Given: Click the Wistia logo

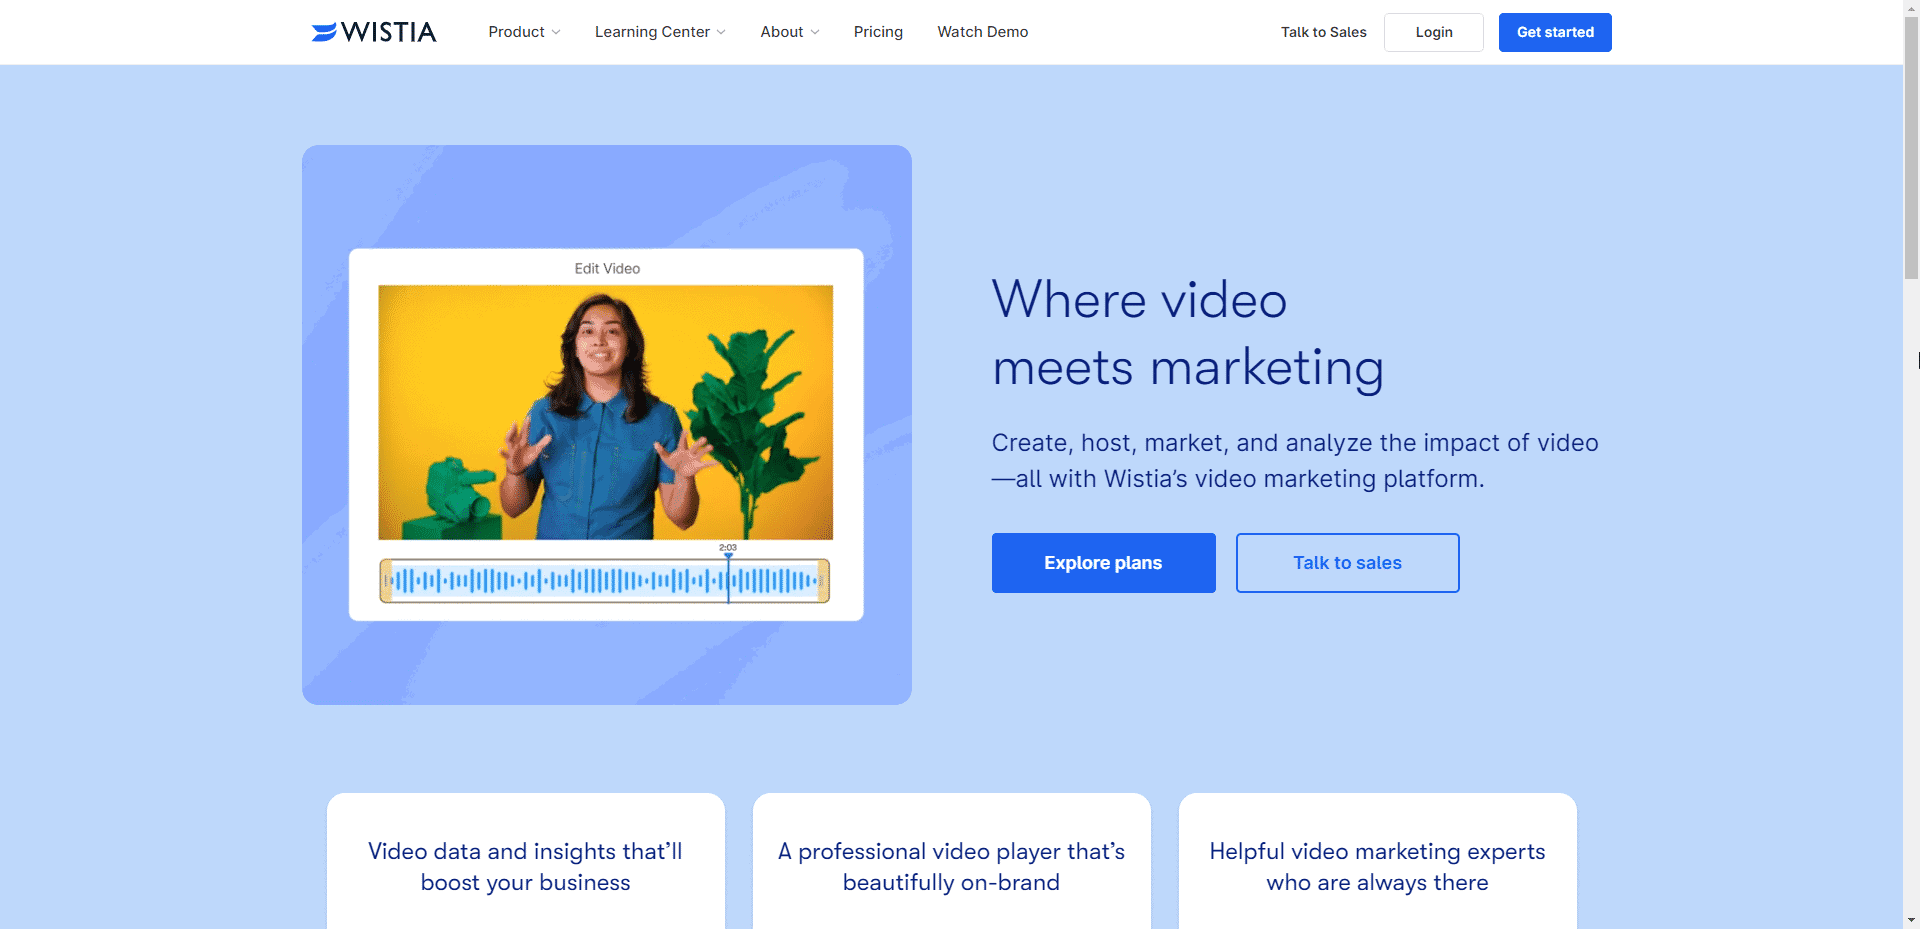Looking at the screenshot, I should click(372, 31).
